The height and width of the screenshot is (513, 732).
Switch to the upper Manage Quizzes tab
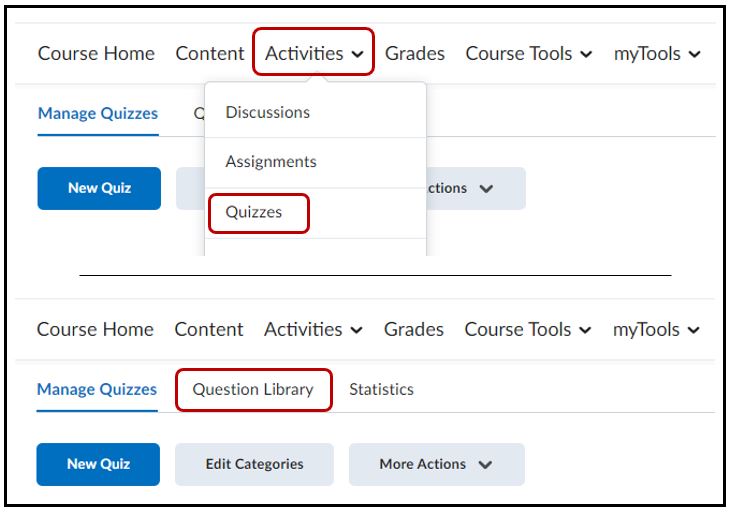[x=98, y=113]
